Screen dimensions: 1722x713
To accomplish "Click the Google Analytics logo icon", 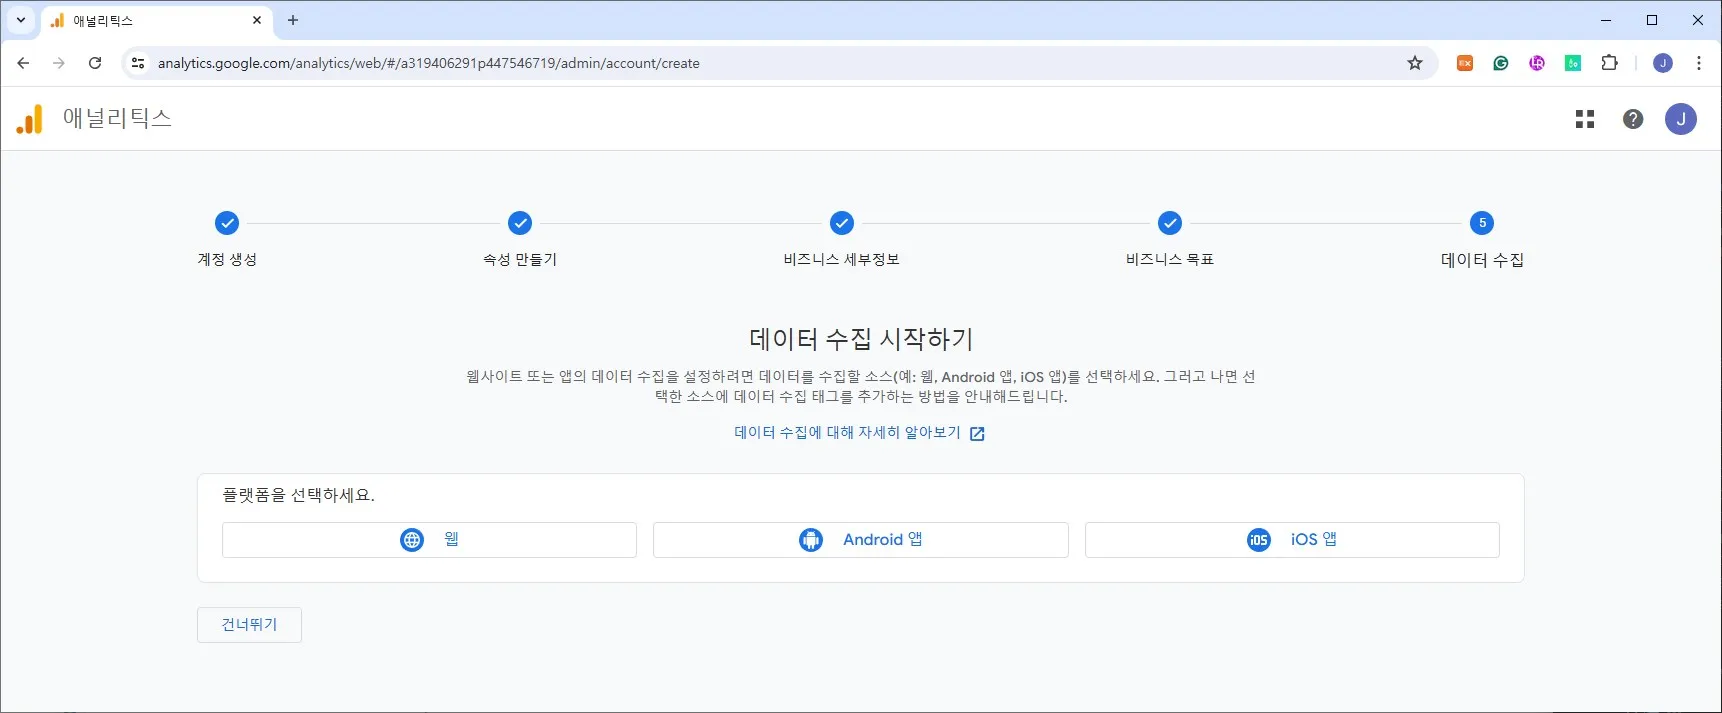I will tap(30, 119).
